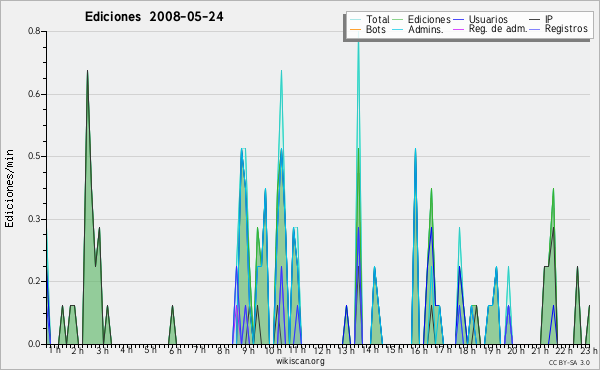Click the 'Ediciones/min' y-axis label

coord(9,188)
